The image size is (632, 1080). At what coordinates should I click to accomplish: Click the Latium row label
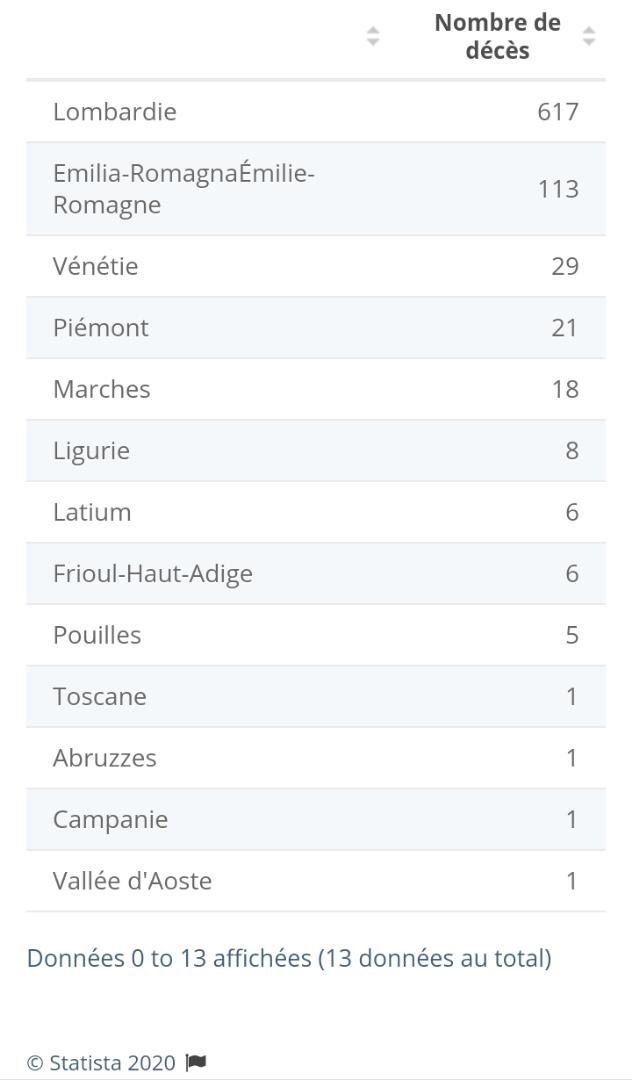click(x=92, y=512)
